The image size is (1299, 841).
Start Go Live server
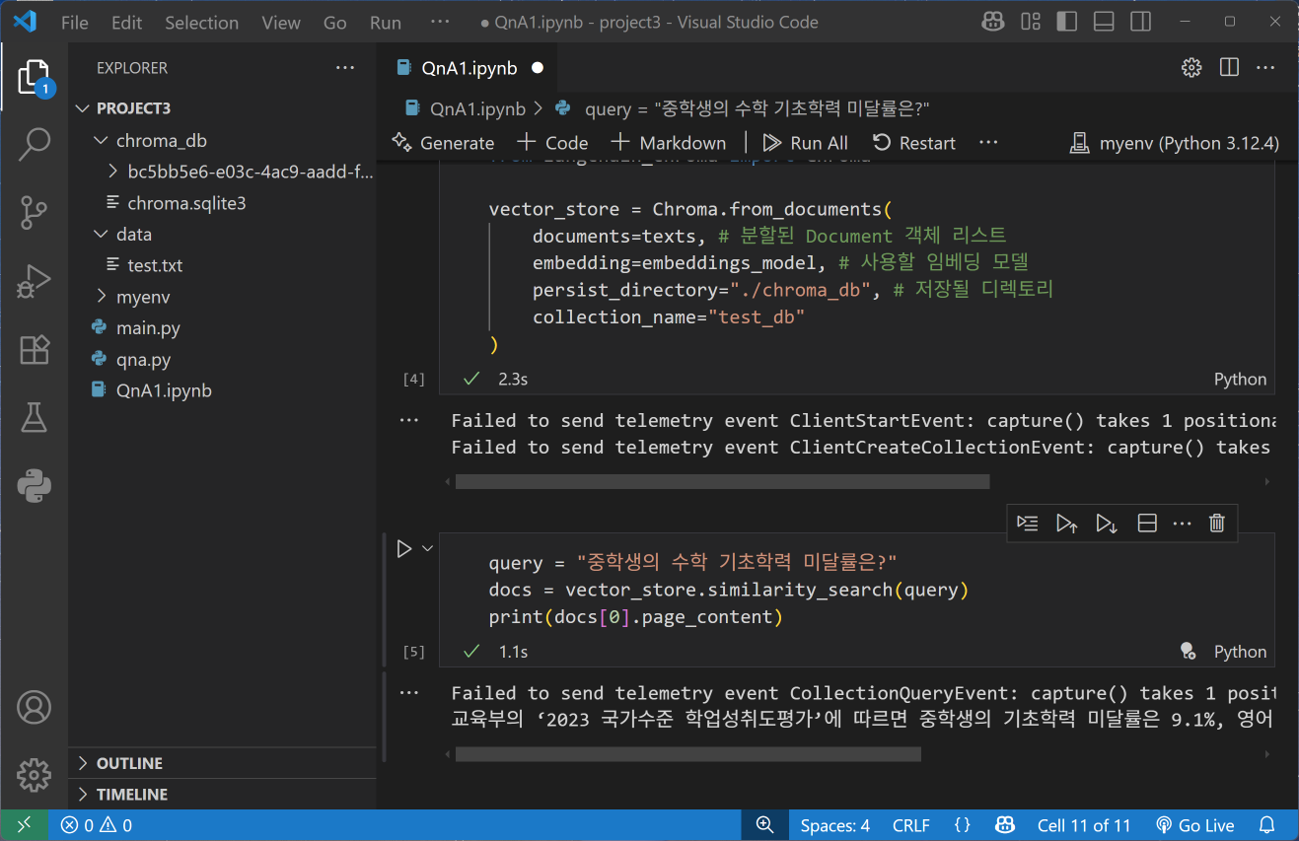[x=1195, y=825]
